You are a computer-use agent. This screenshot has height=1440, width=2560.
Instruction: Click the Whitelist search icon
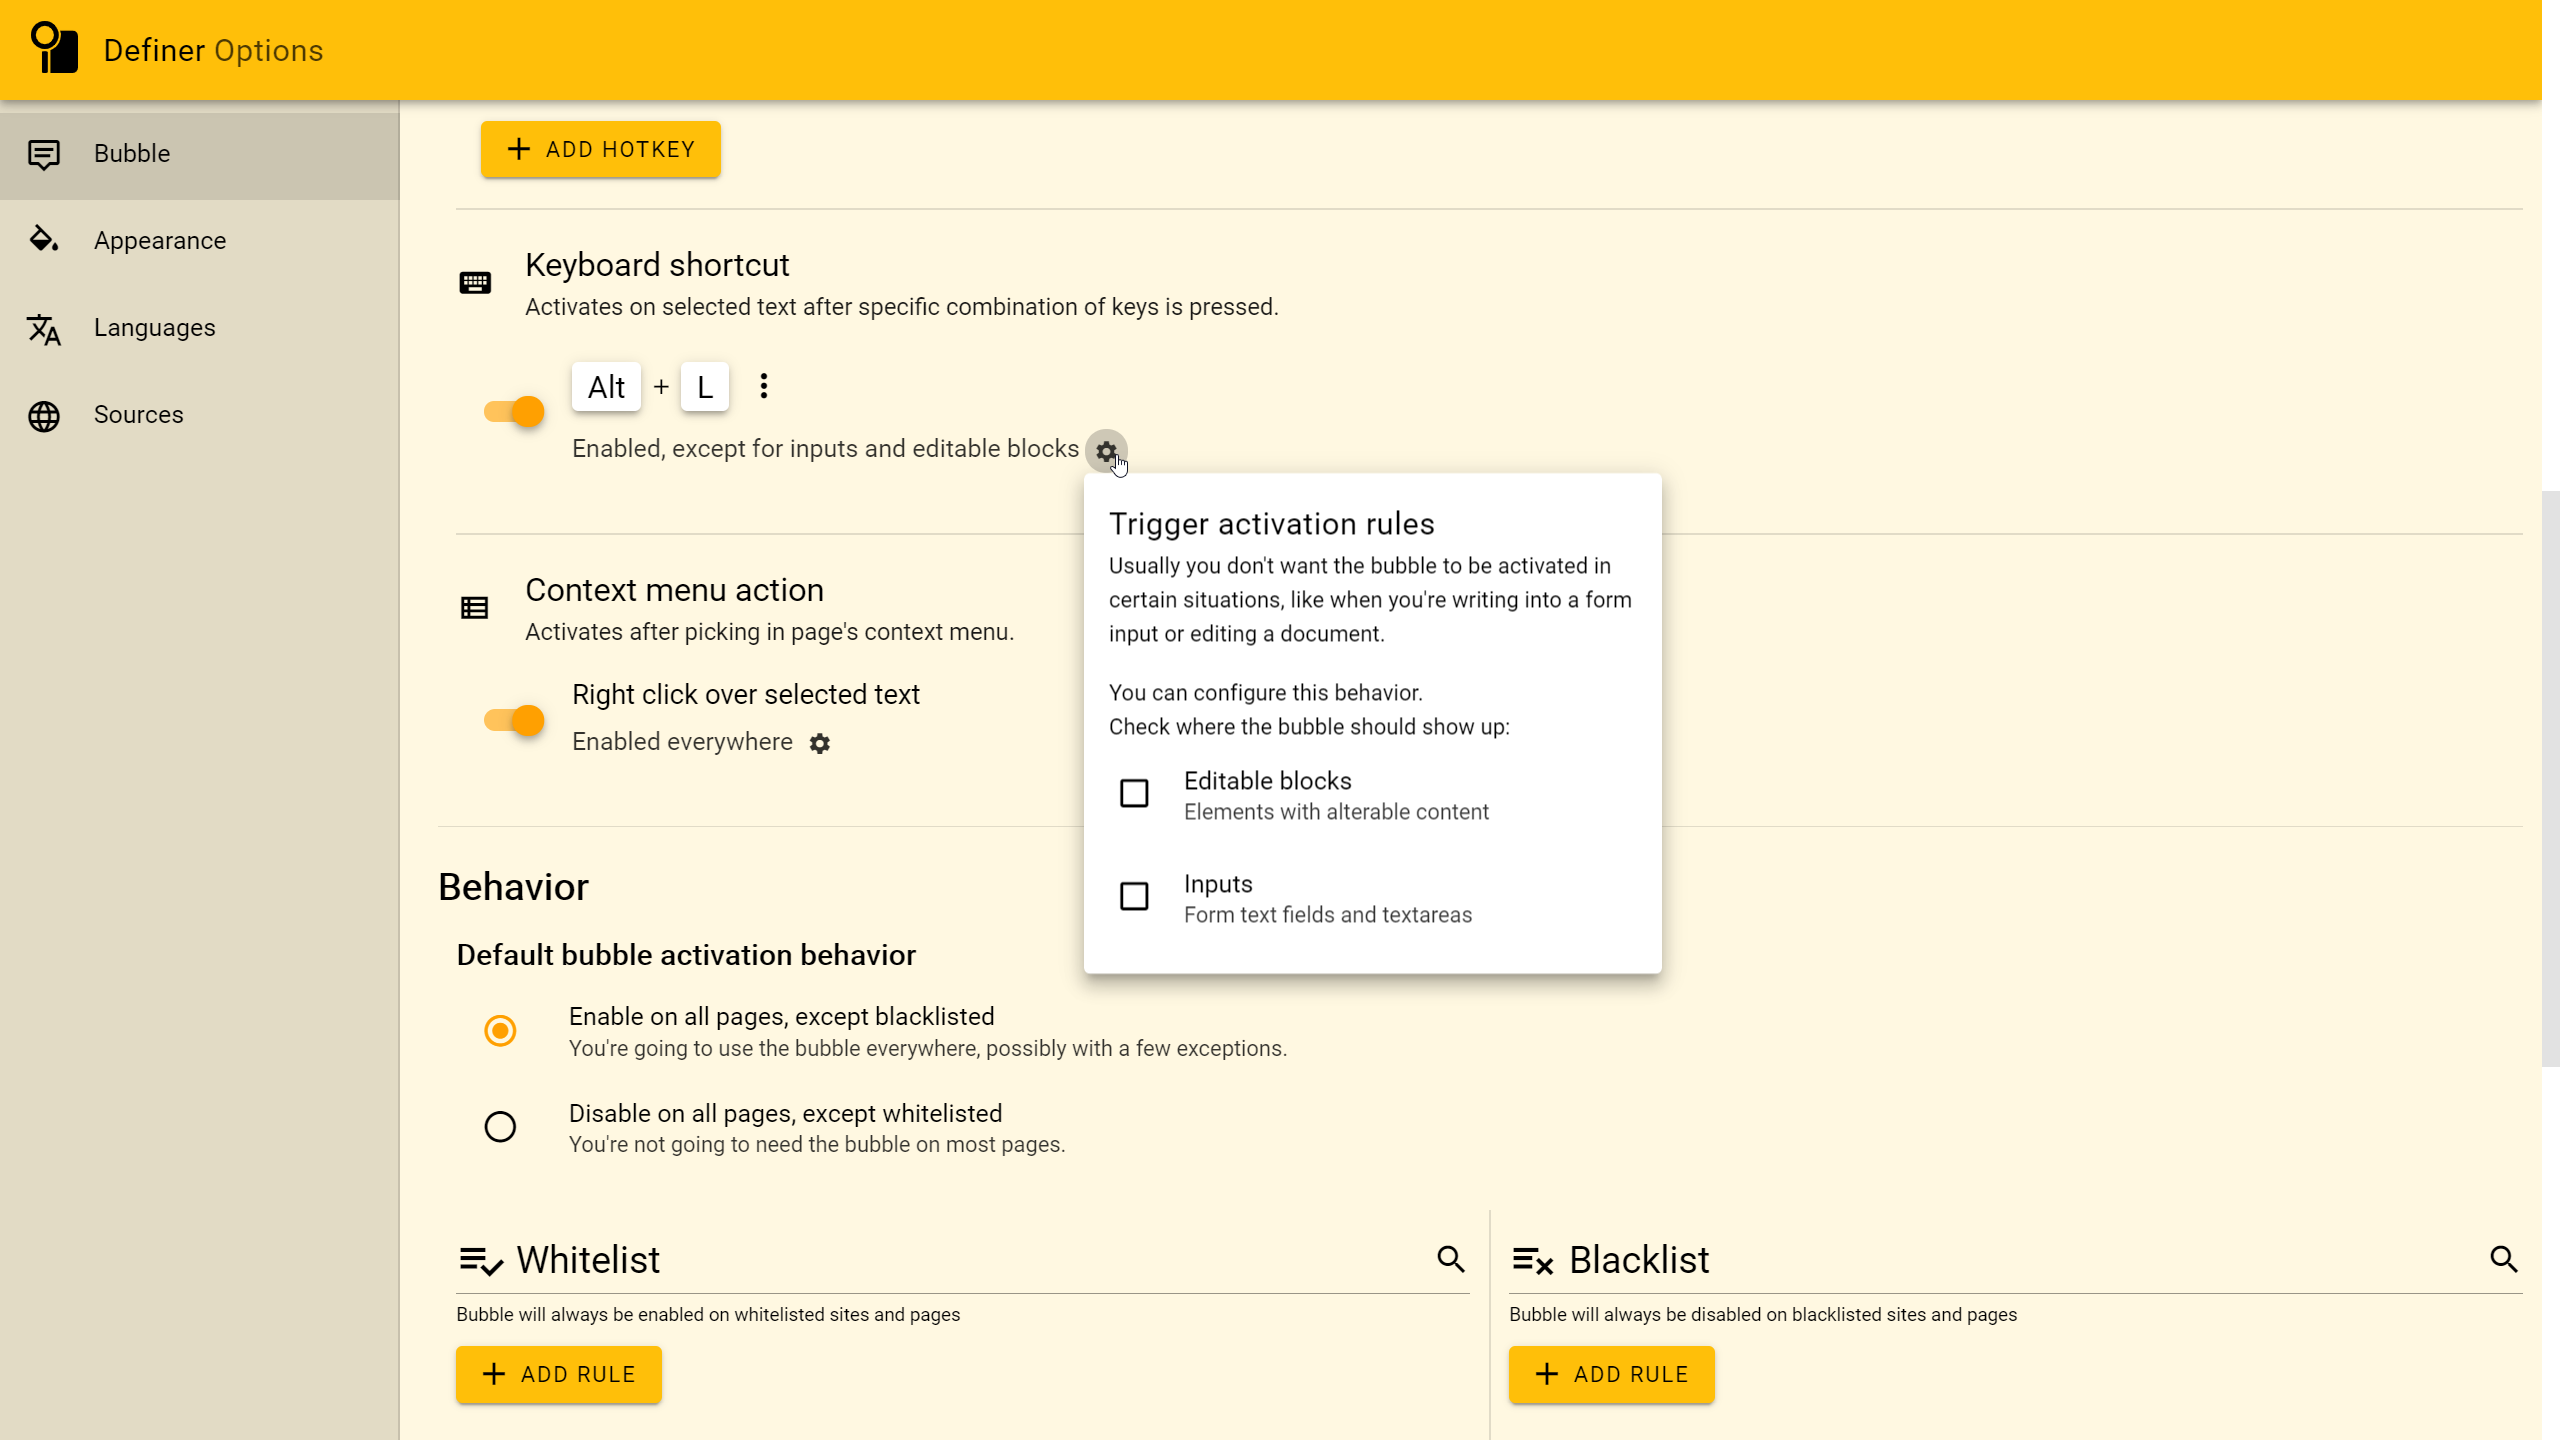tap(1451, 1259)
